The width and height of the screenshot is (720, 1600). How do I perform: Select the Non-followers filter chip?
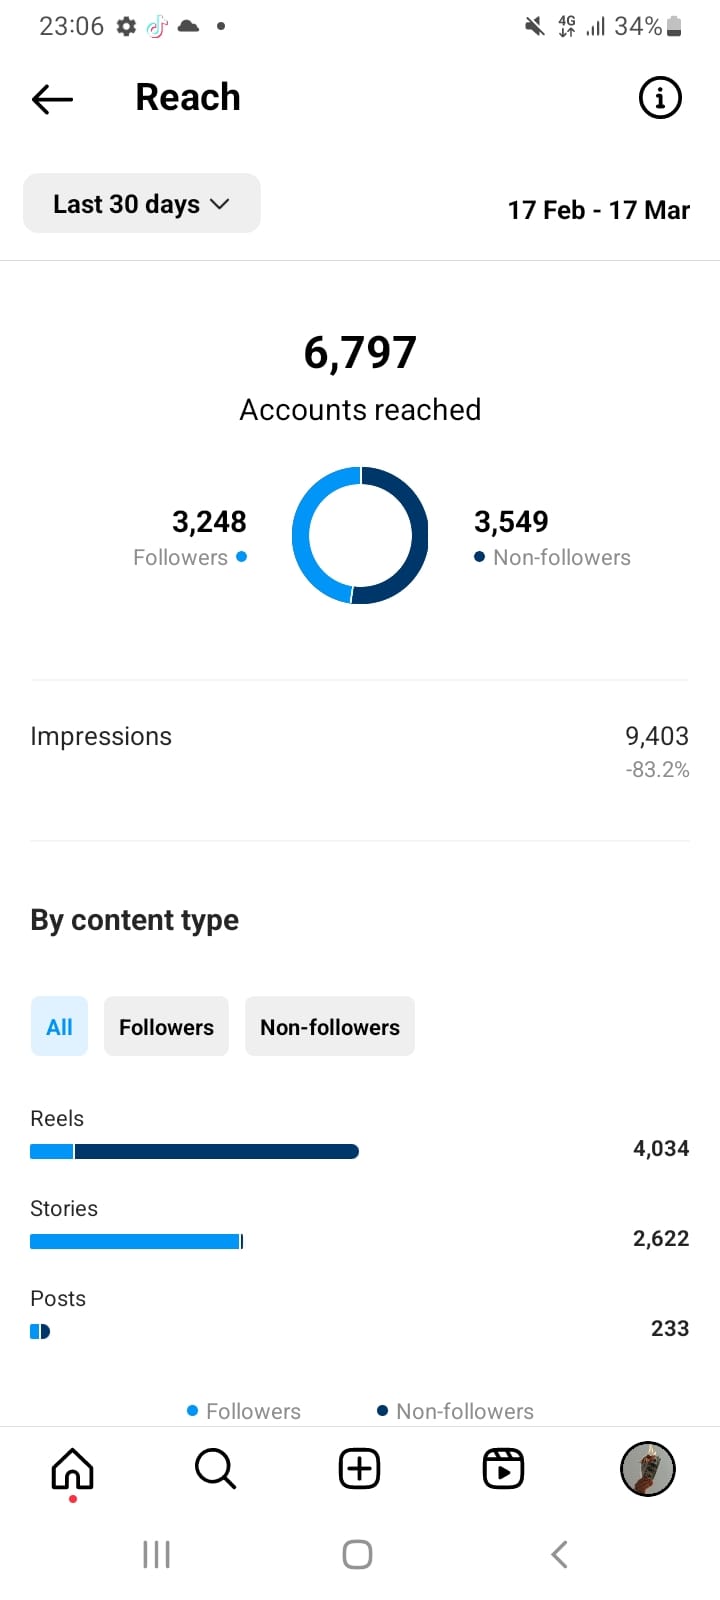pyautogui.click(x=330, y=1027)
